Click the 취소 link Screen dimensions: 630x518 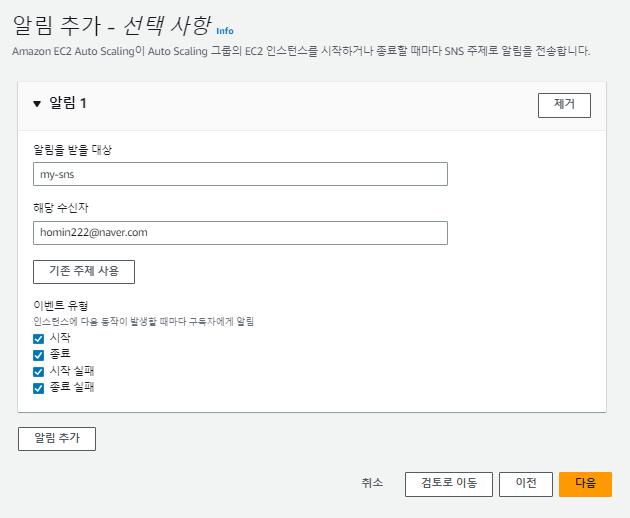click(372, 483)
